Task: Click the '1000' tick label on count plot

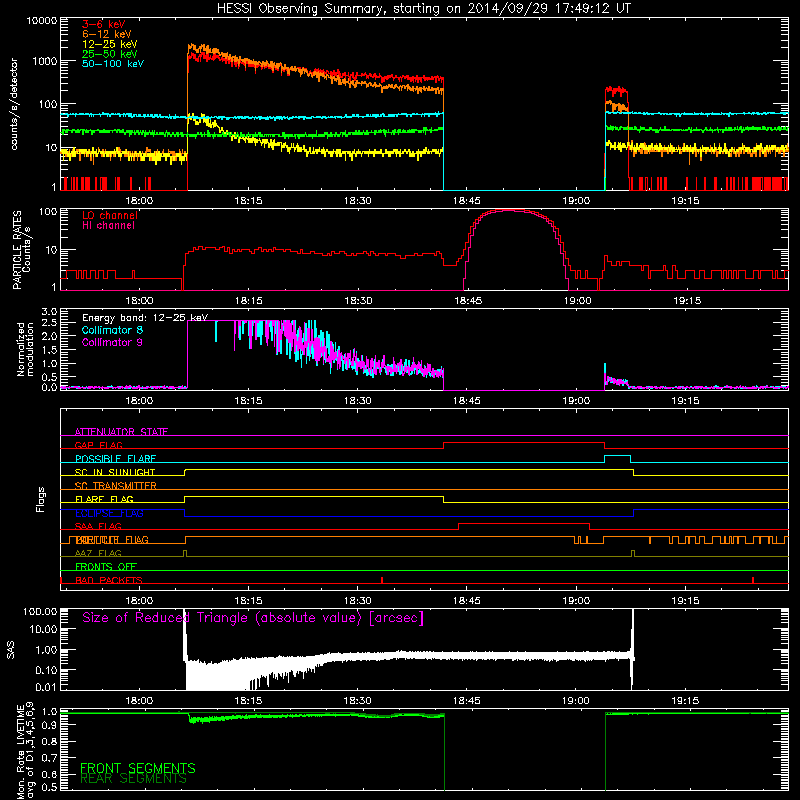Action: 45,61
